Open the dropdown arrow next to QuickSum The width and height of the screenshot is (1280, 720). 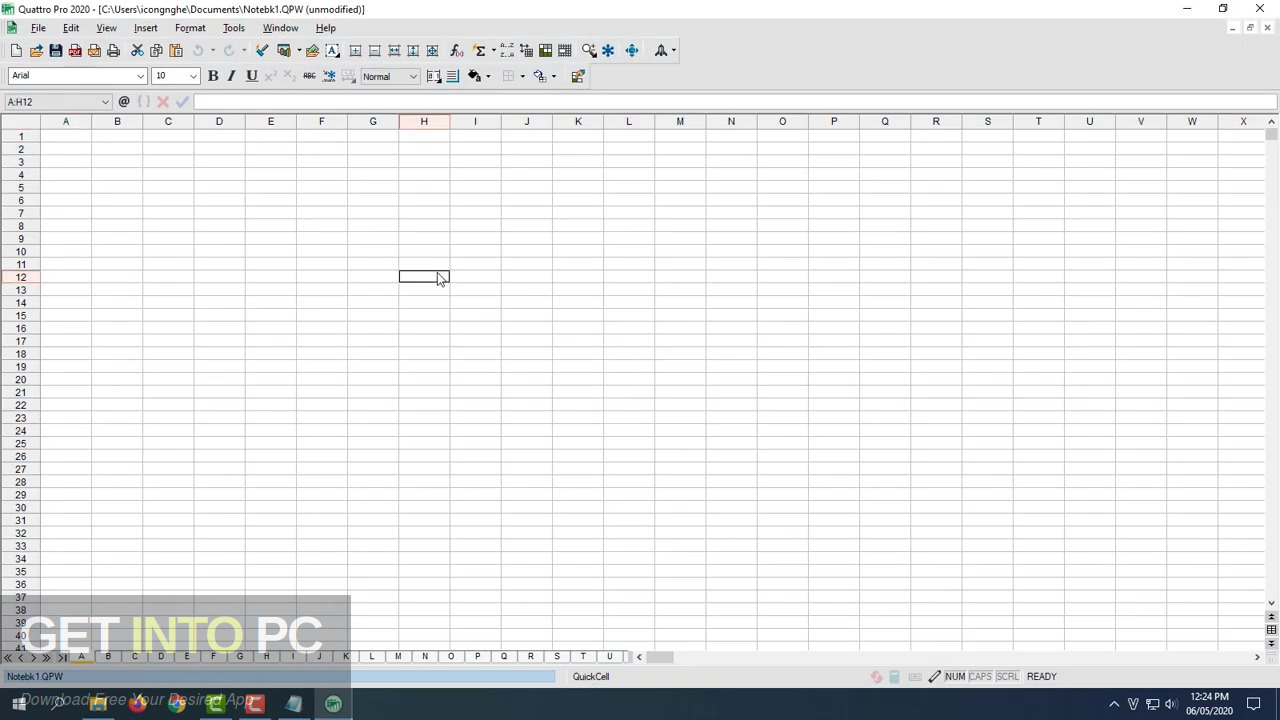(x=492, y=51)
